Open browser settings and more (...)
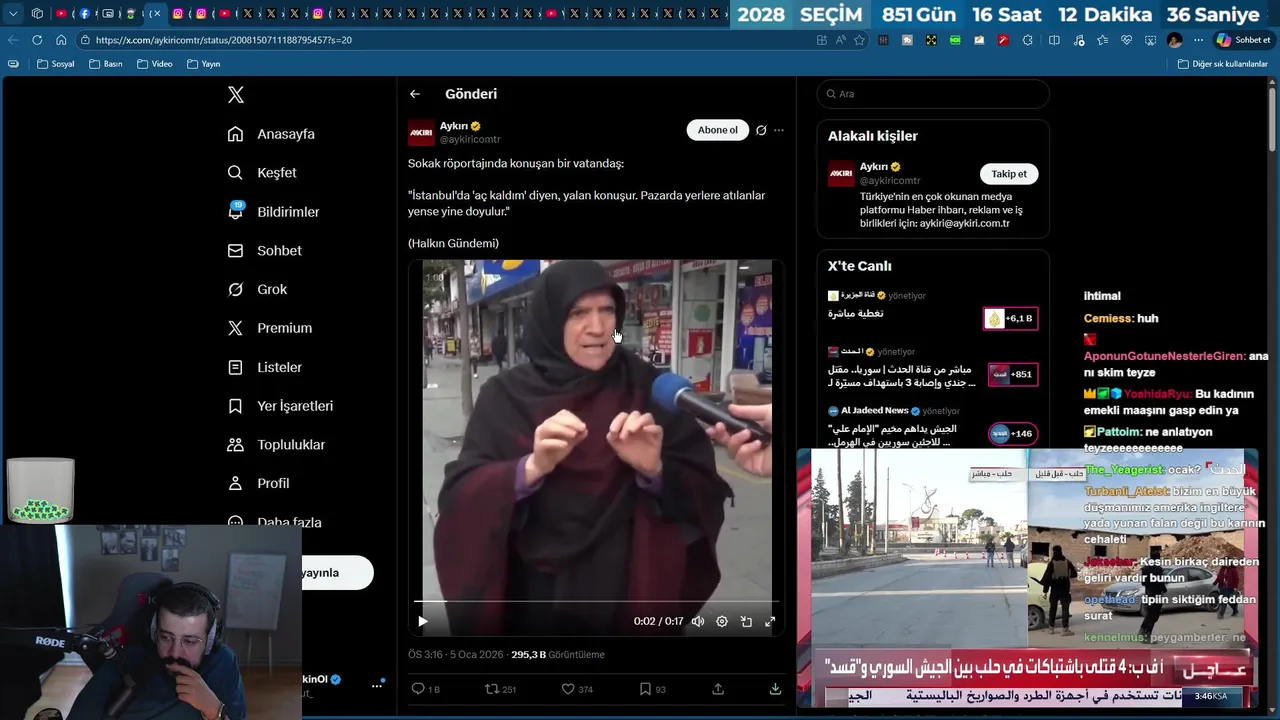 click(x=1197, y=40)
